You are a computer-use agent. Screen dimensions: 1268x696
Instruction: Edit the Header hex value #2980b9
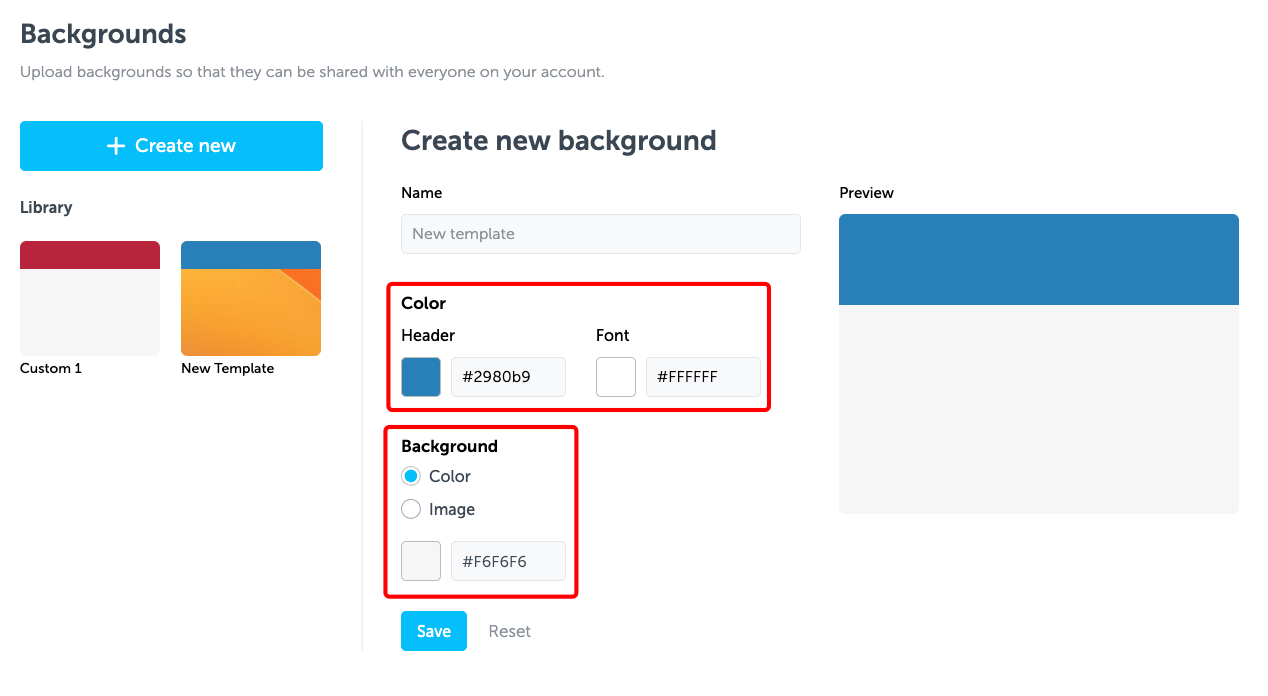(508, 377)
